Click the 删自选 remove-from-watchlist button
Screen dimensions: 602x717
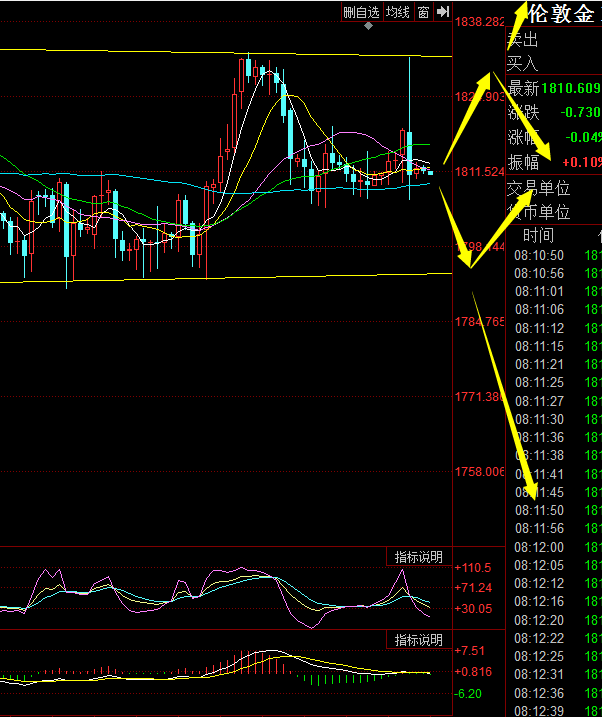(x=361, y=12)
